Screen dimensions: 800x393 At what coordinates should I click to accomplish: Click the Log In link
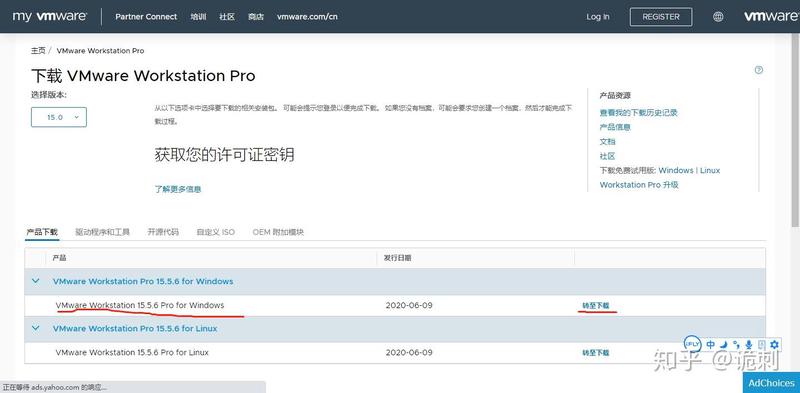[x=598, y=17]
